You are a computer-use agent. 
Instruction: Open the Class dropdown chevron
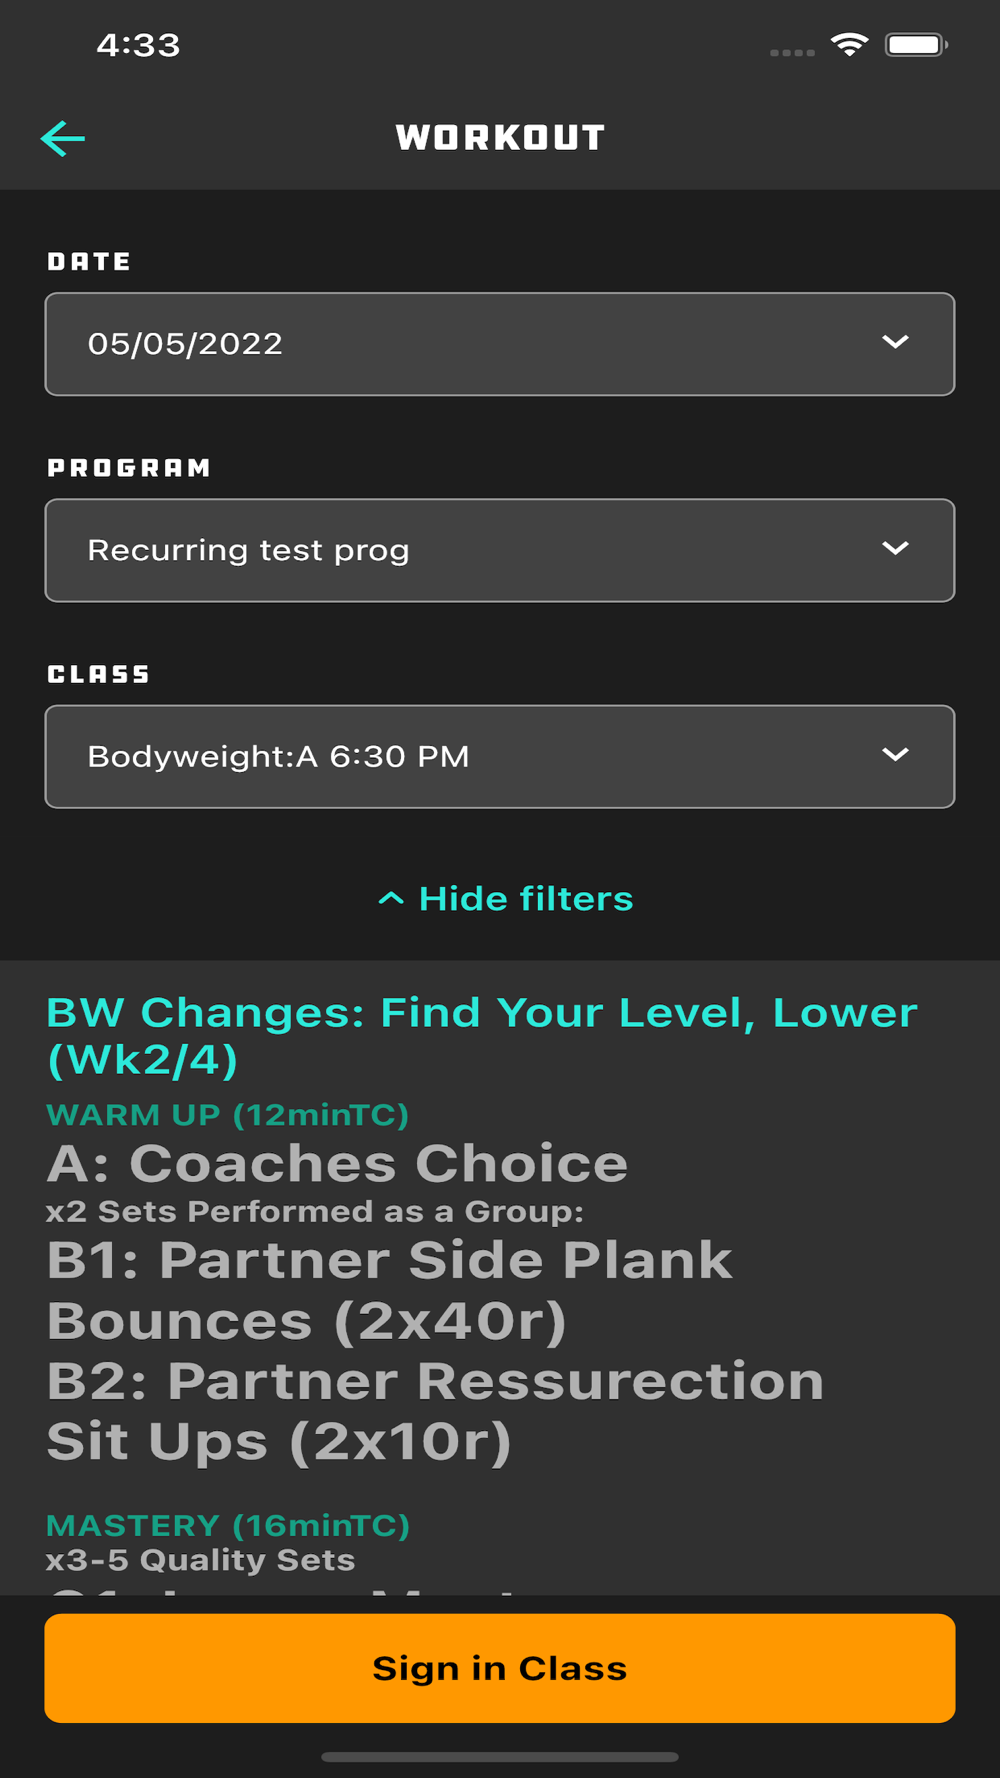pyautogui.click(x=895, y=754)
